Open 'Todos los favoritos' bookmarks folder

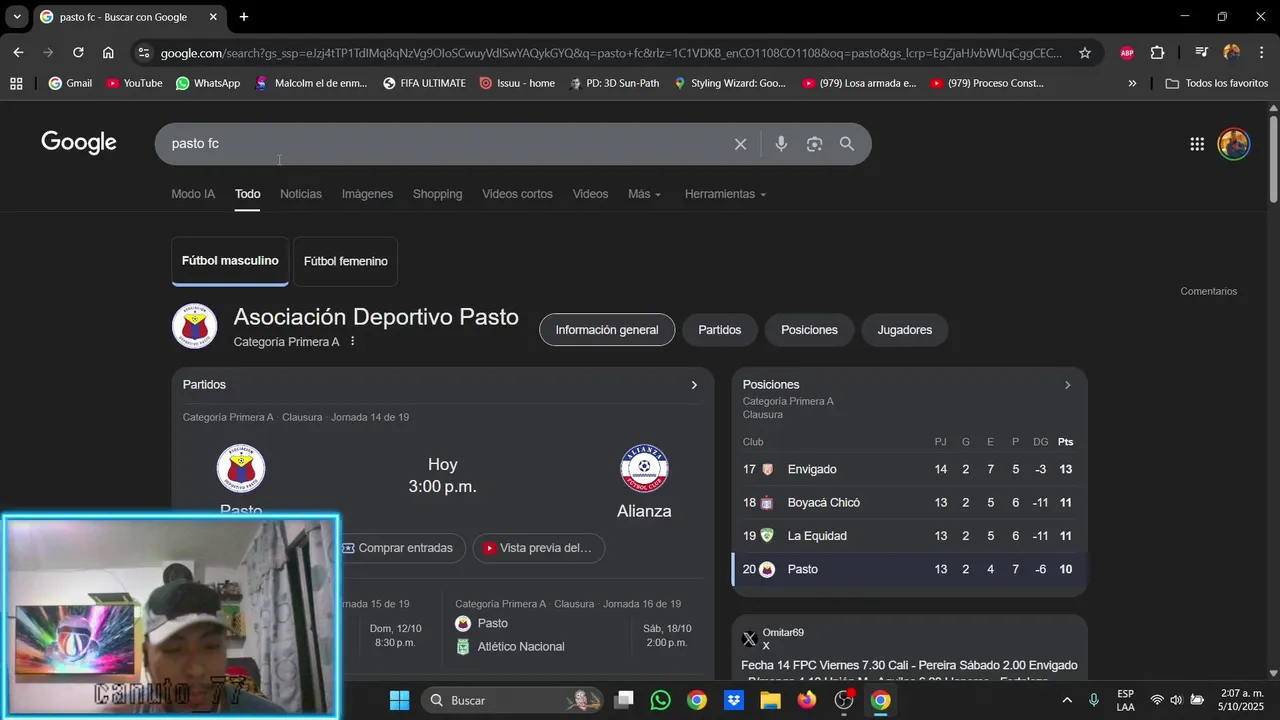1217,83
